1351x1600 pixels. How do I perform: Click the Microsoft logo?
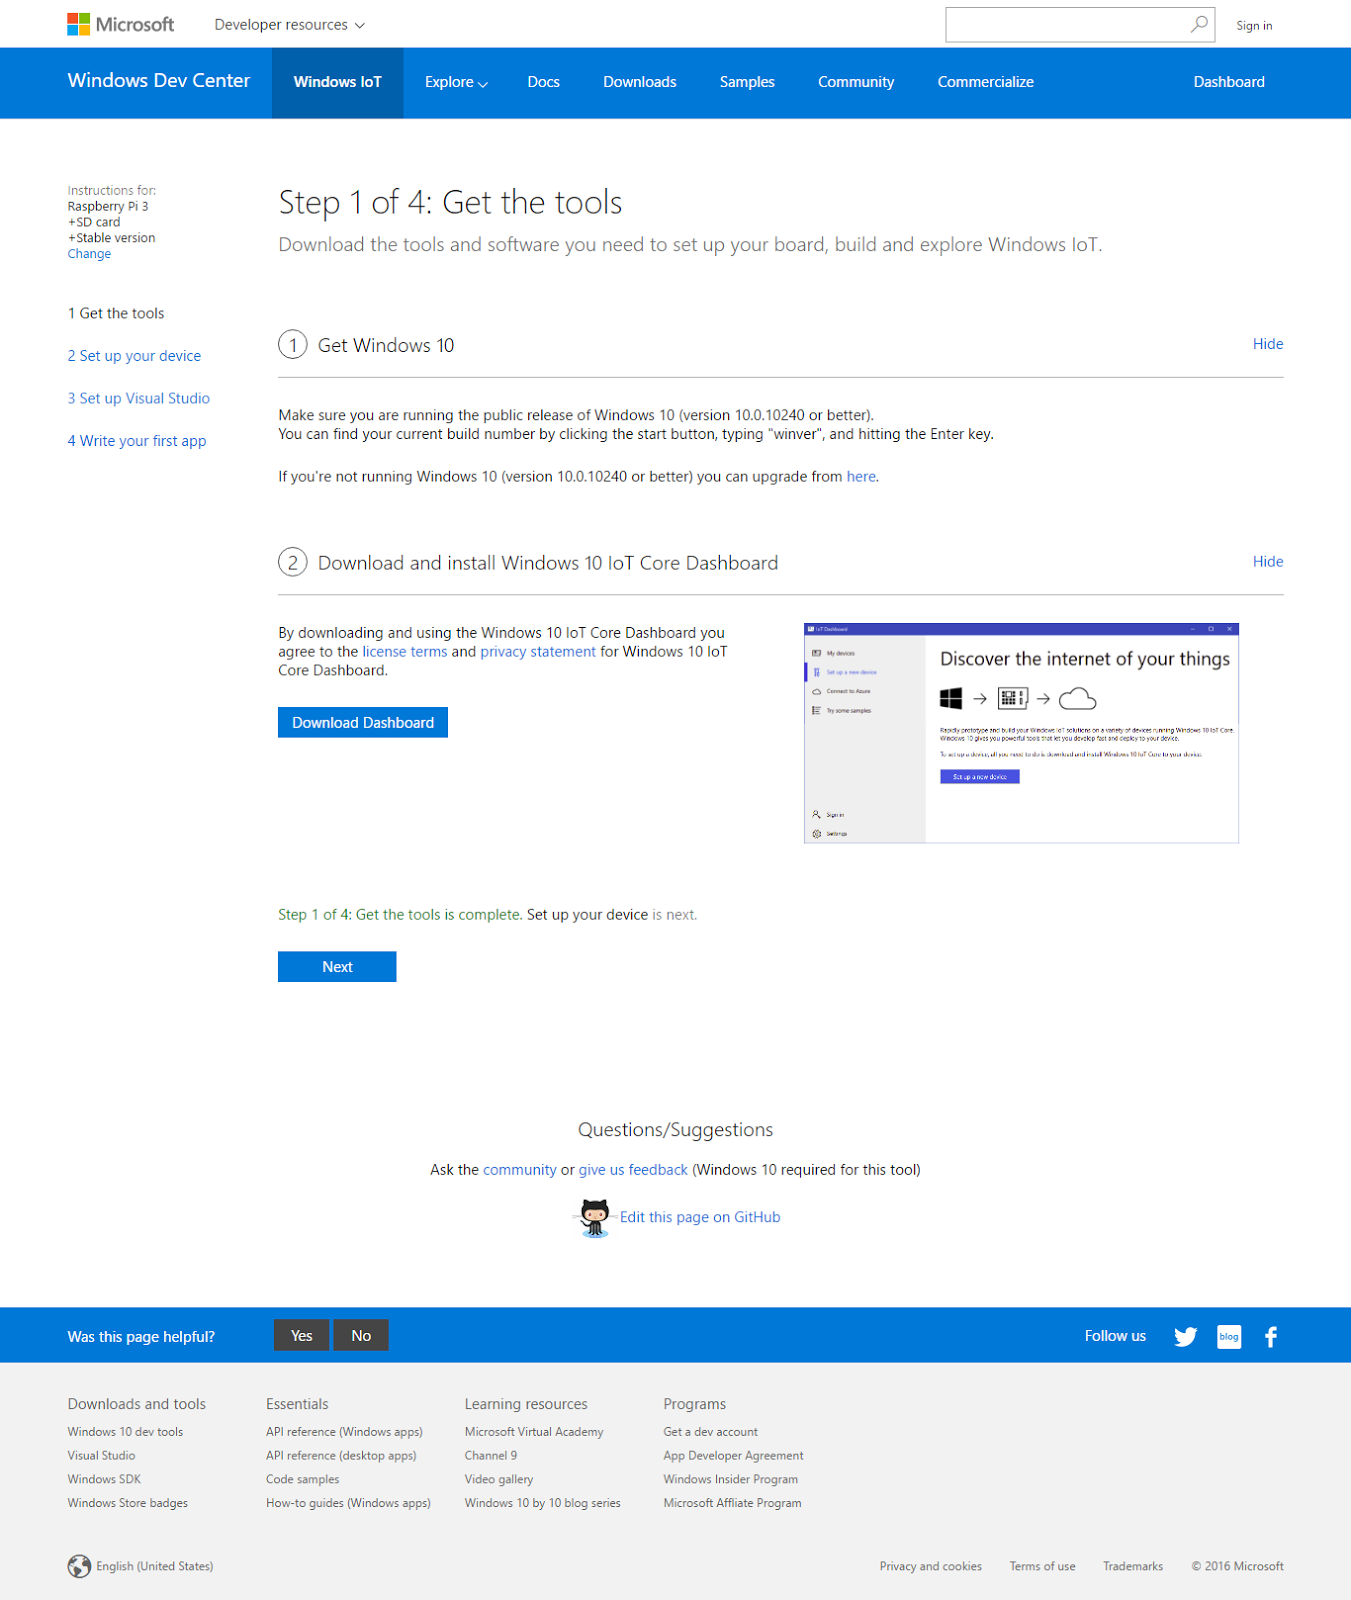pyautogui.click(x=120, y=24)
